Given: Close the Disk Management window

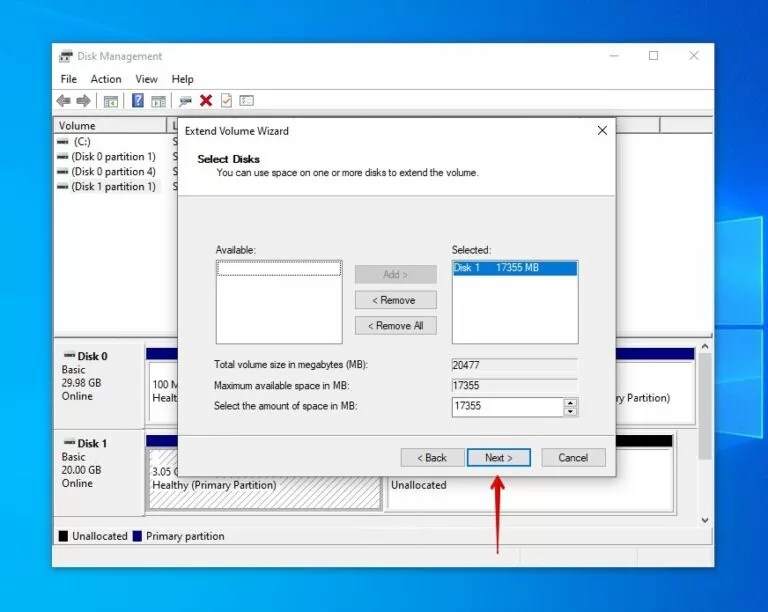Looking at the screenshot, I should tap(694, 56).
